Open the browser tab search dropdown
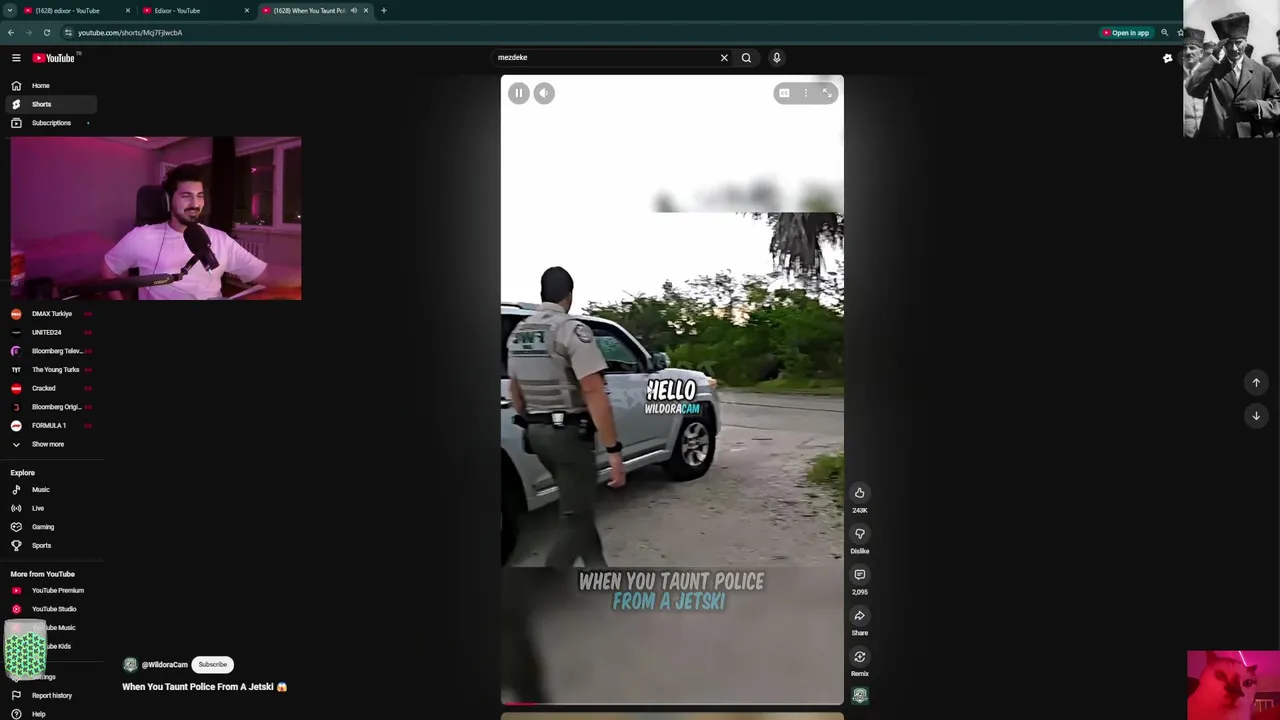The image size is (1280, 720). point(9,11)
